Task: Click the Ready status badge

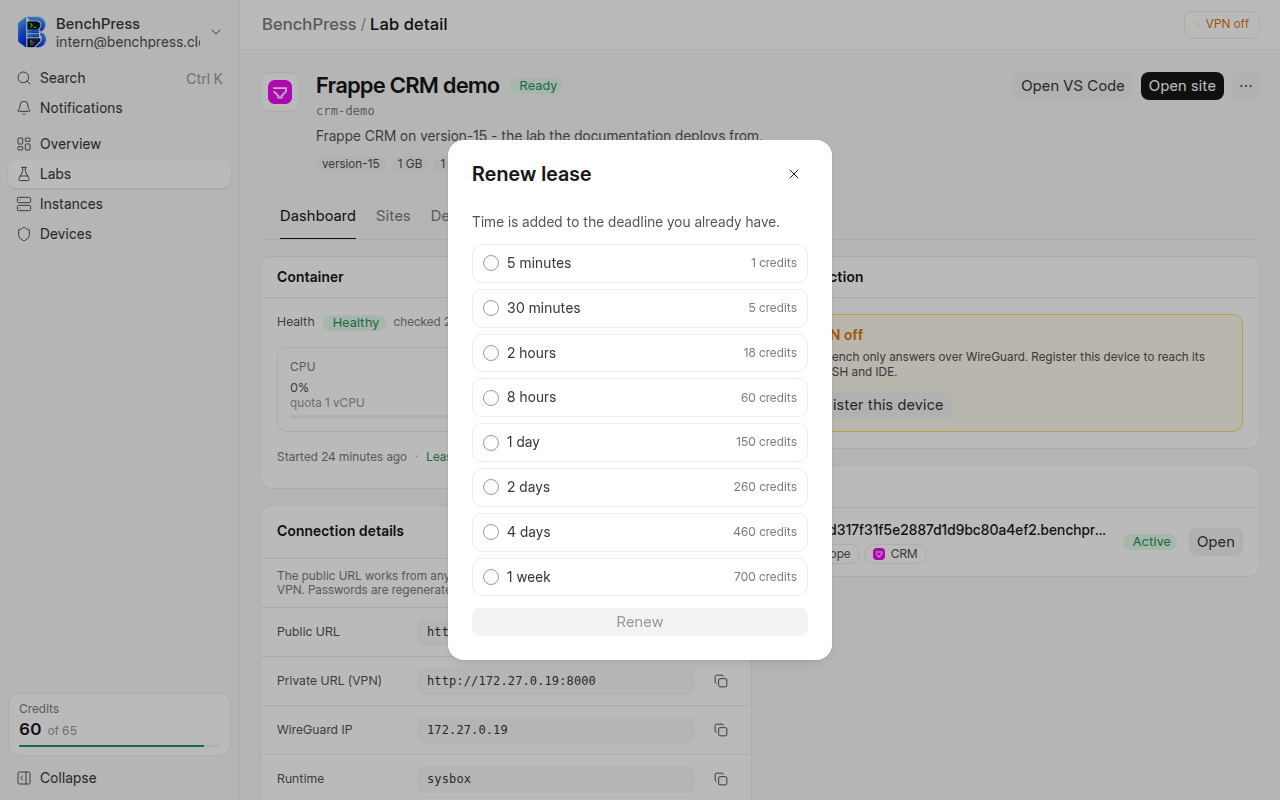Action: click(x=538, y=86)
